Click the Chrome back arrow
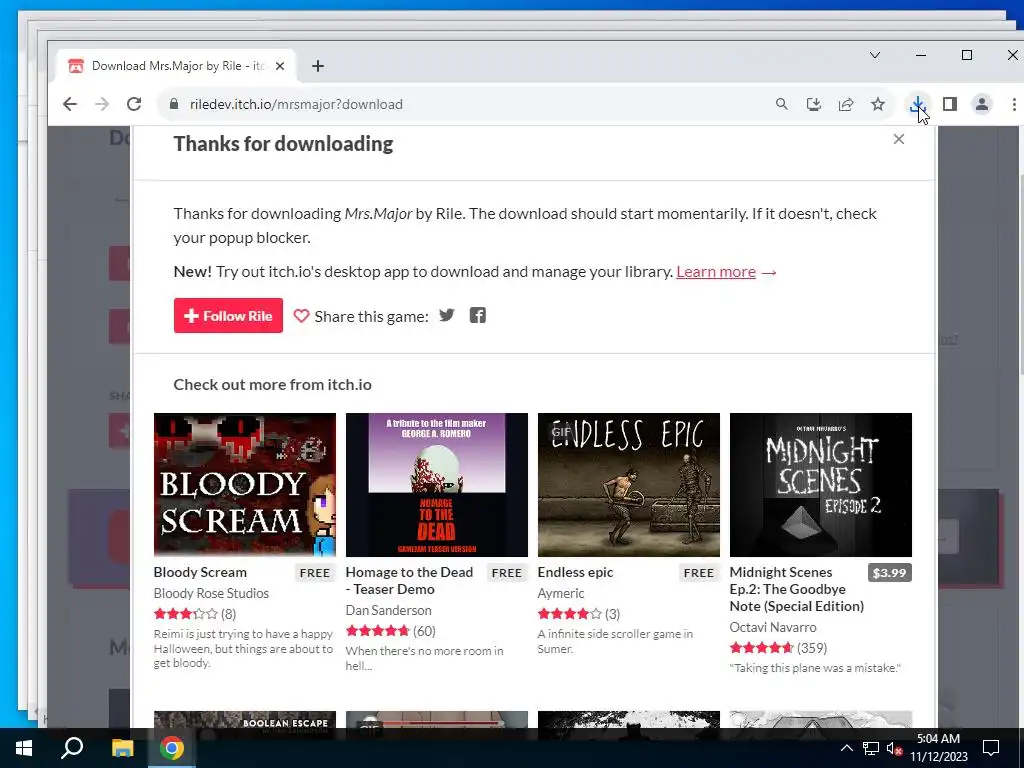 click(70, 104)
